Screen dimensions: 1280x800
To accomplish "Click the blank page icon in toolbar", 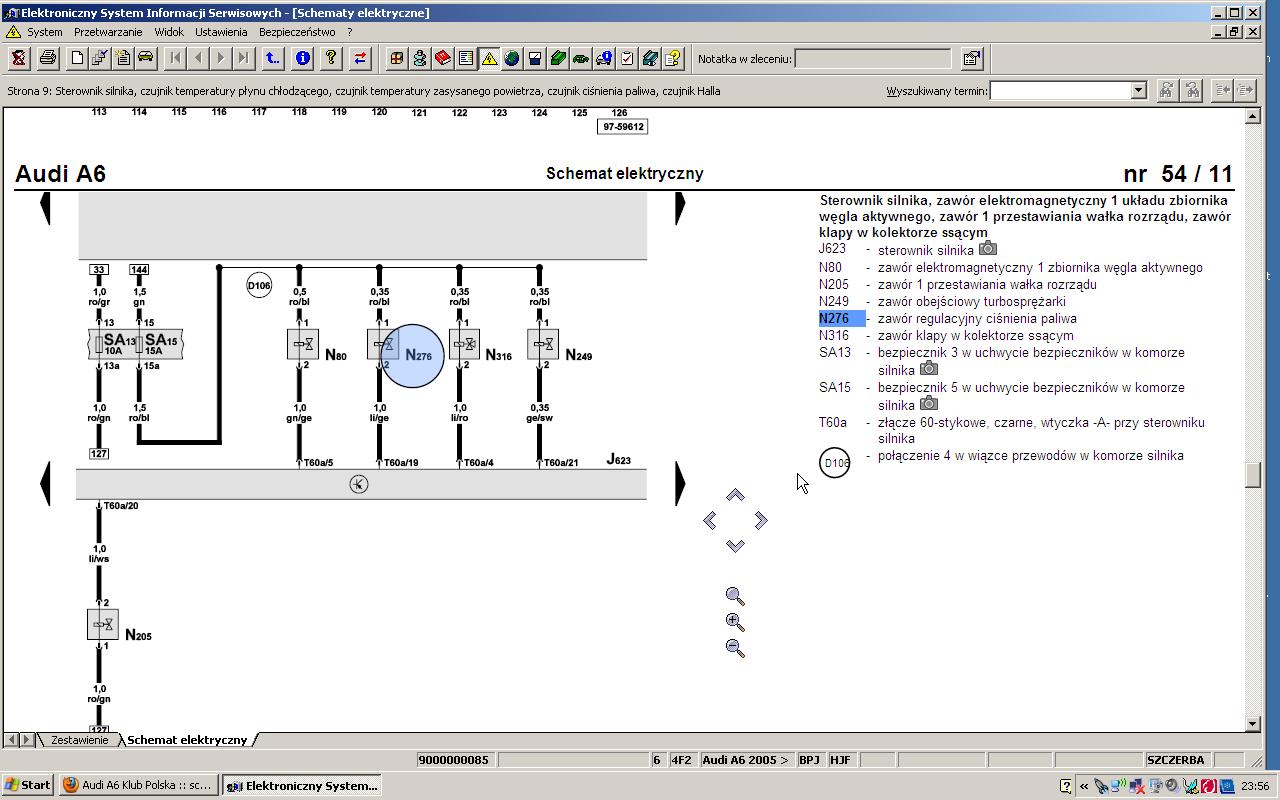I will [77, 58].
